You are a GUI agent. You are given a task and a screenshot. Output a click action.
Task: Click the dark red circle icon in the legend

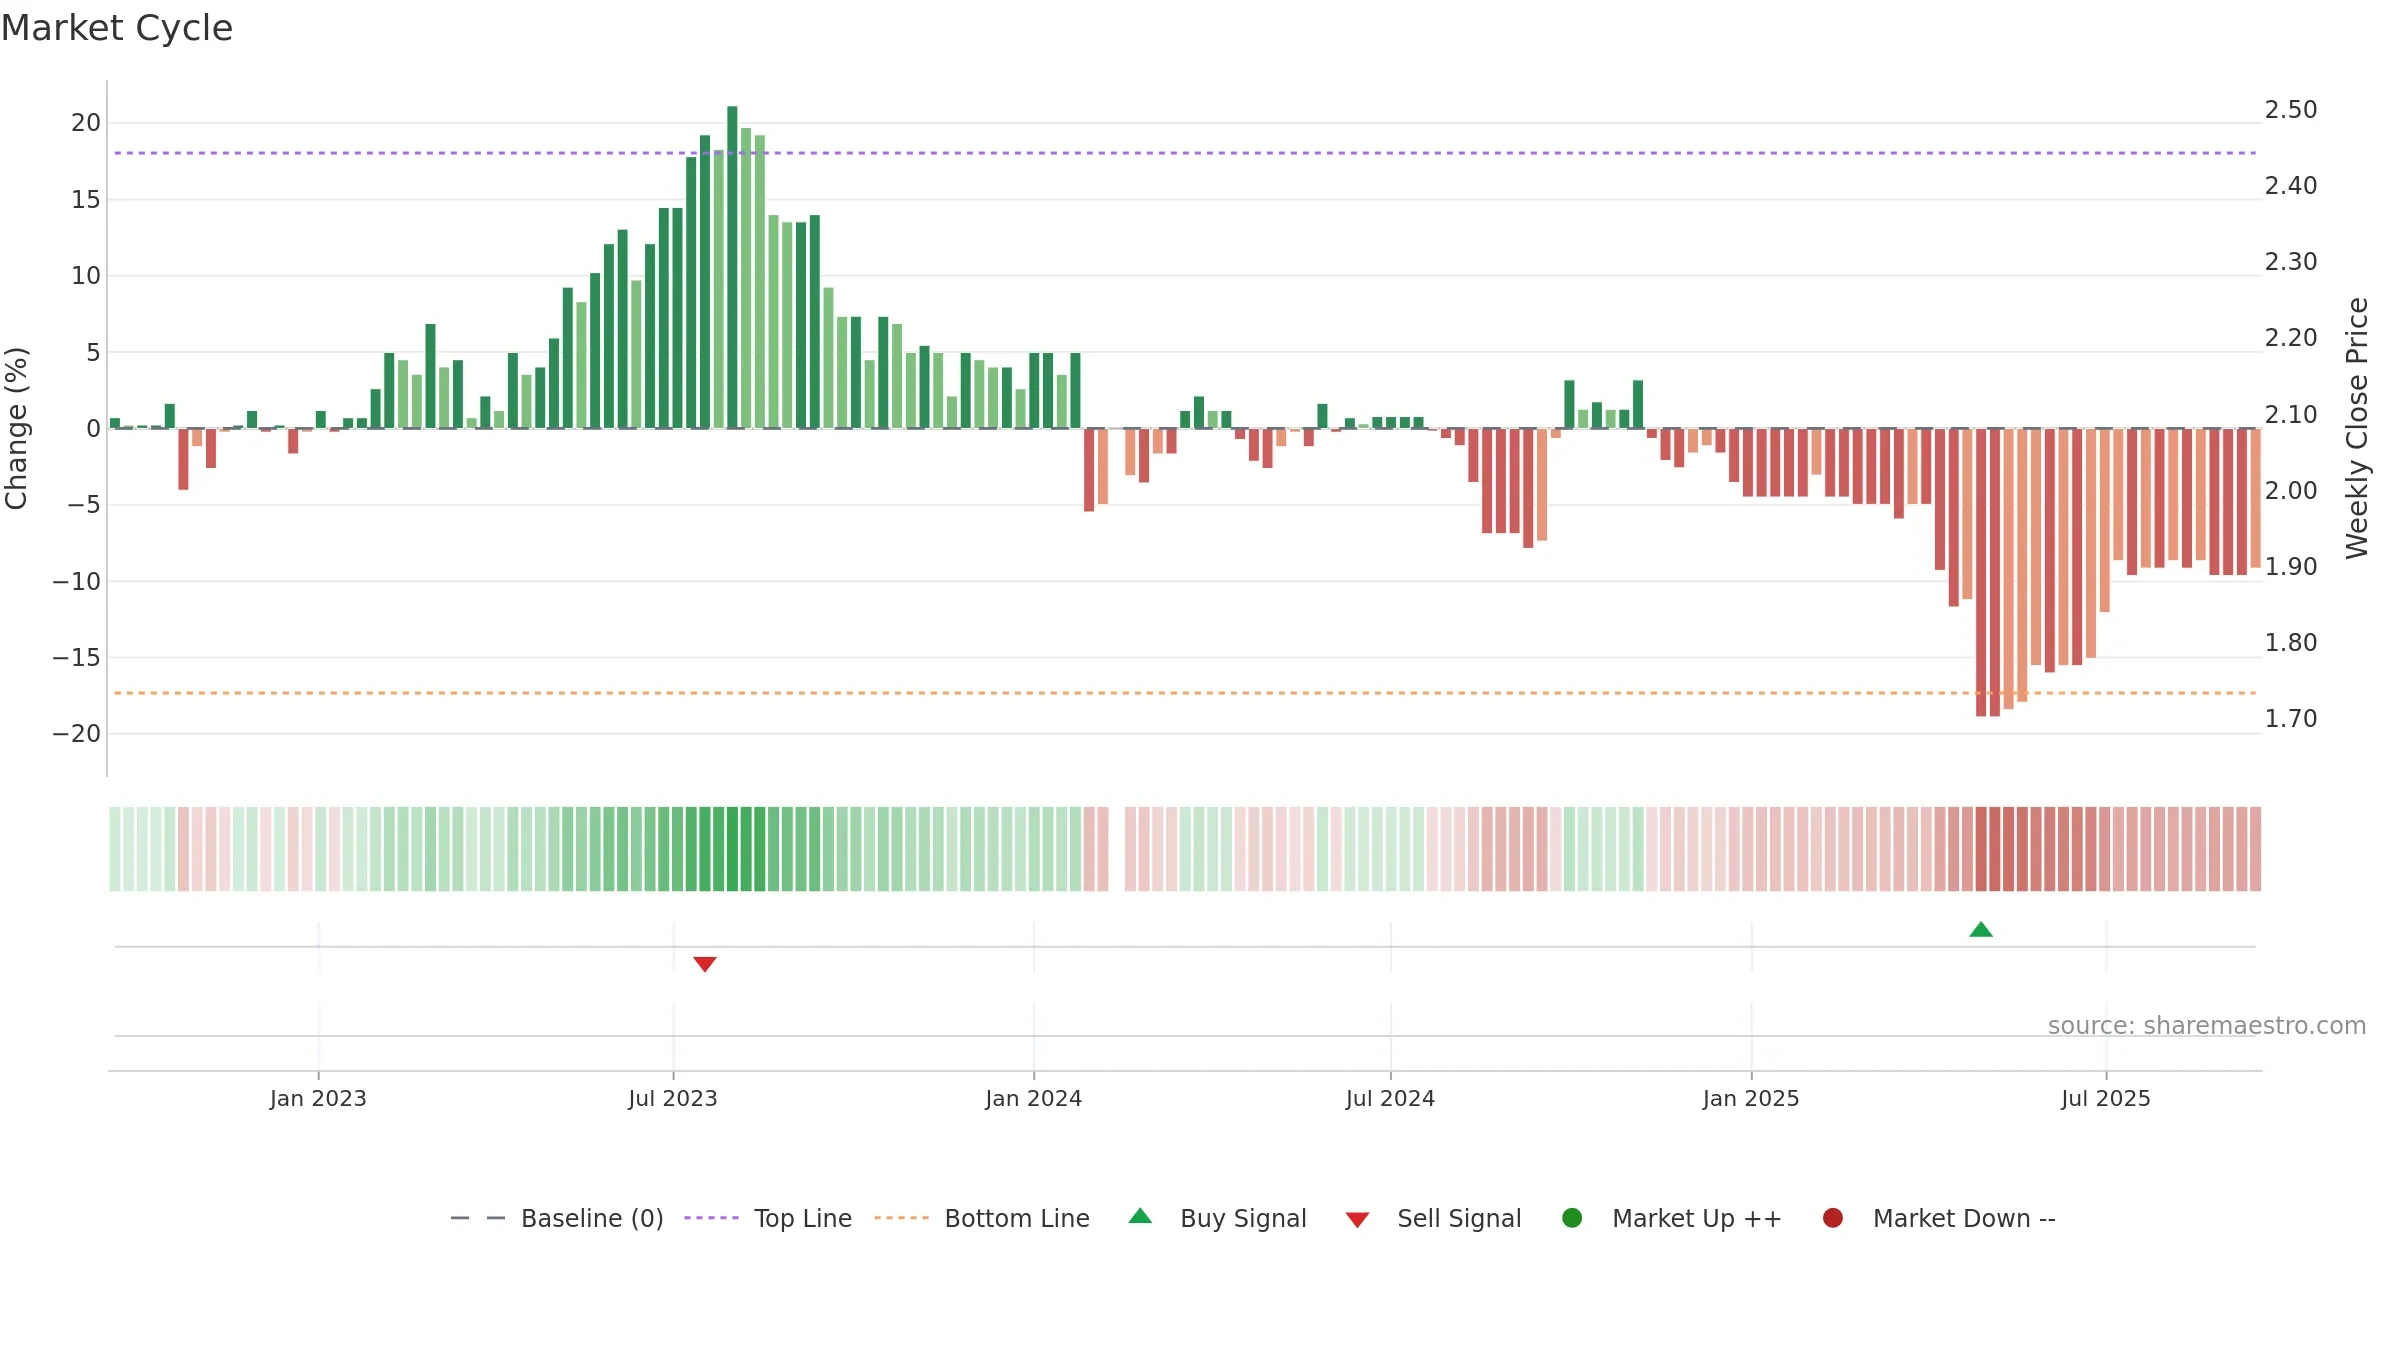tap(1833, 1218)
